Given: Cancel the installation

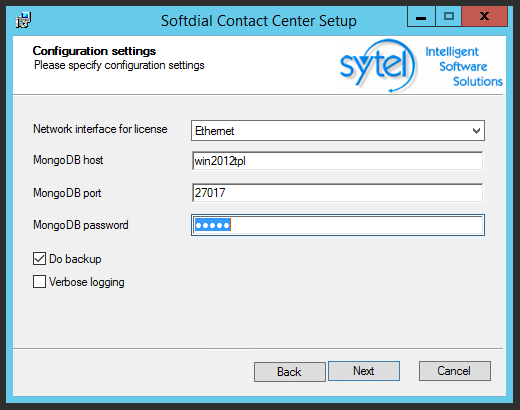Looking at the screenshot, I should click(454, 371).
